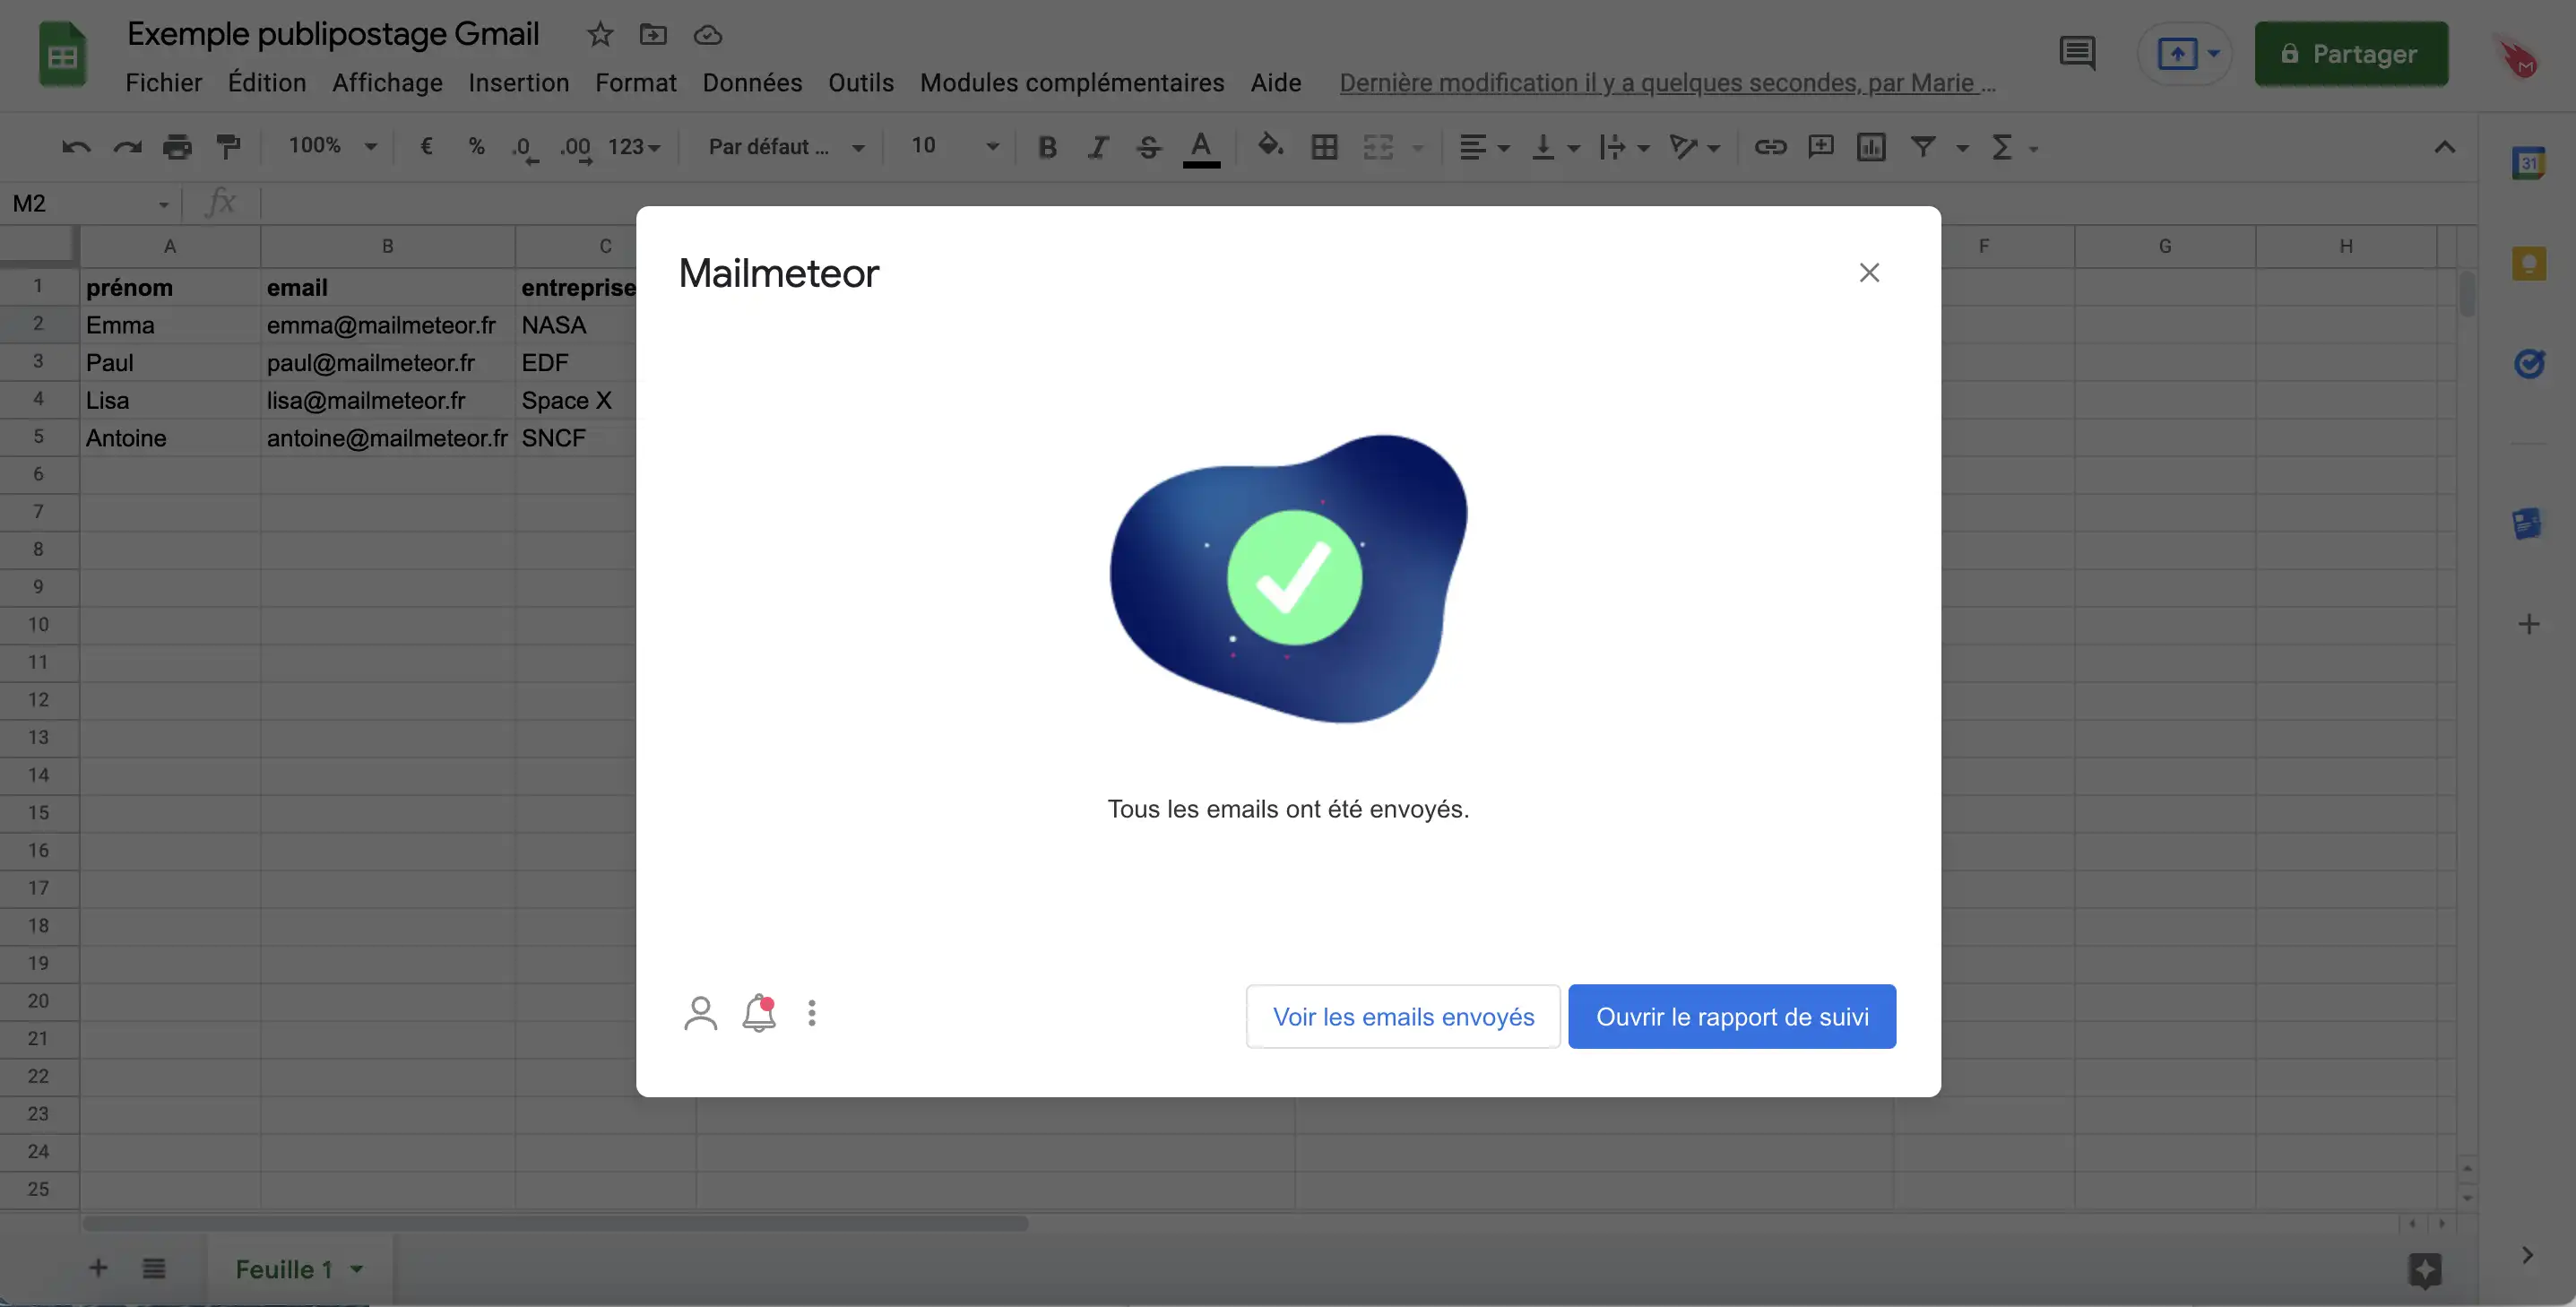Click Voir les emails envoyés button

point(1403,1016)
